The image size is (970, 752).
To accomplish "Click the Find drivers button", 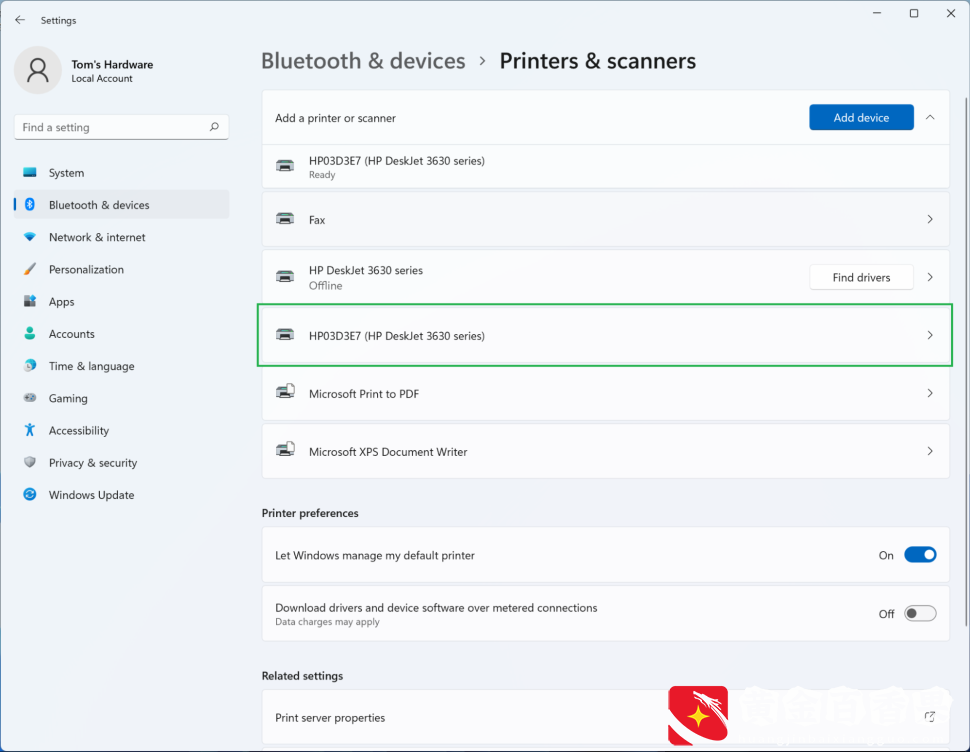I will (x=861, y=277).
